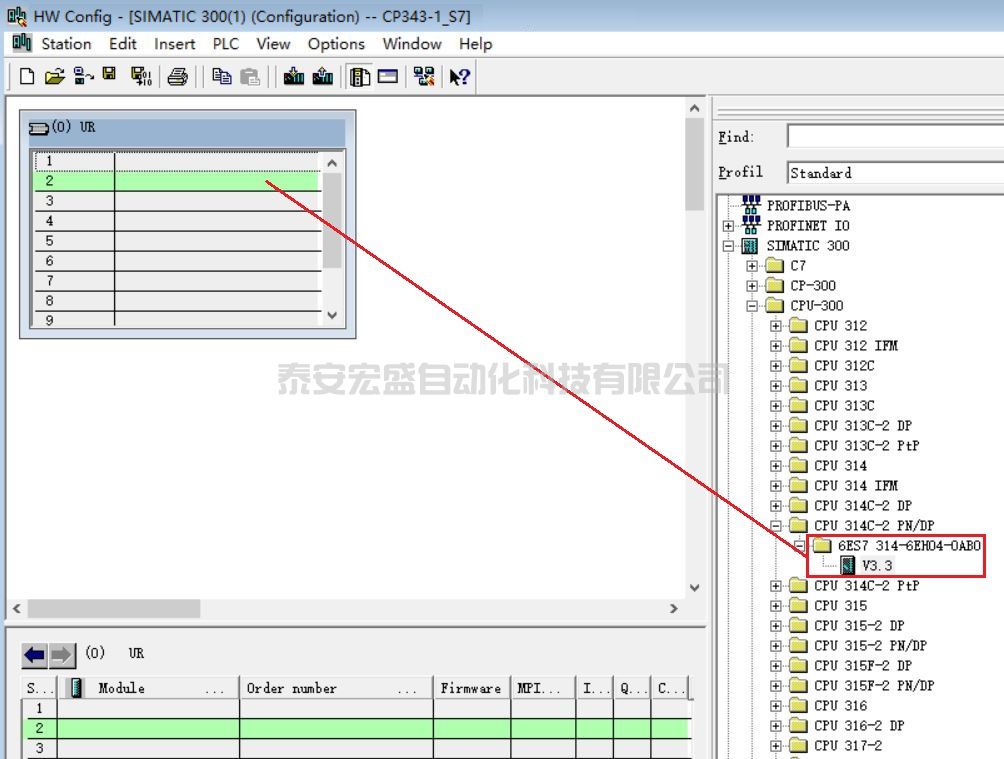Expand the PROFINET IO tree node
Image resolution: width=1004 pixels, height=759 pixels.
(729, 226)
